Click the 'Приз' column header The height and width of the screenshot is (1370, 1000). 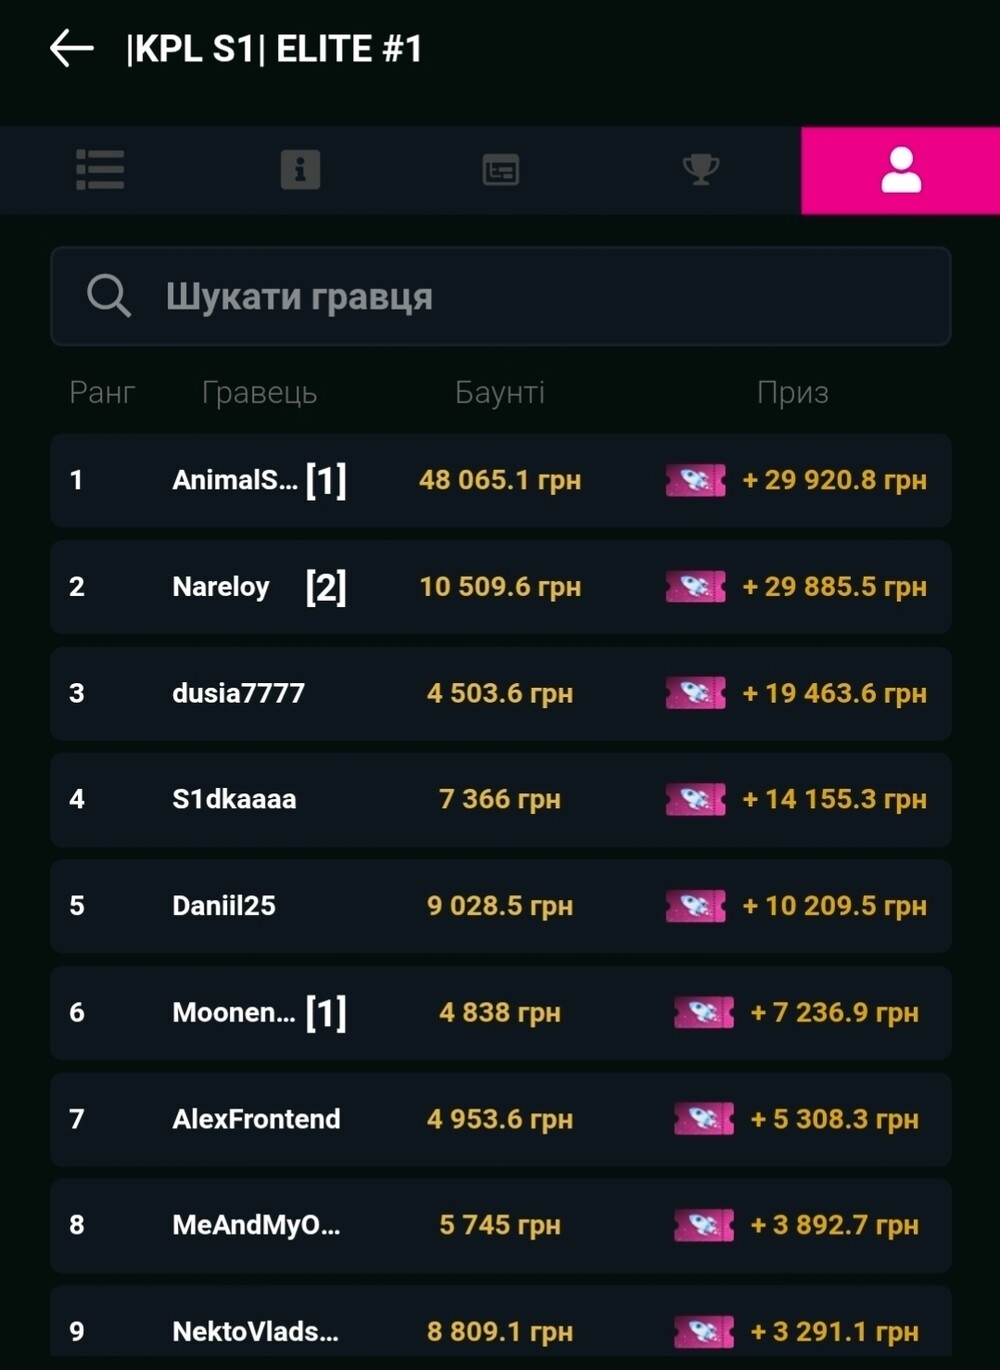[x=792, y=392]
